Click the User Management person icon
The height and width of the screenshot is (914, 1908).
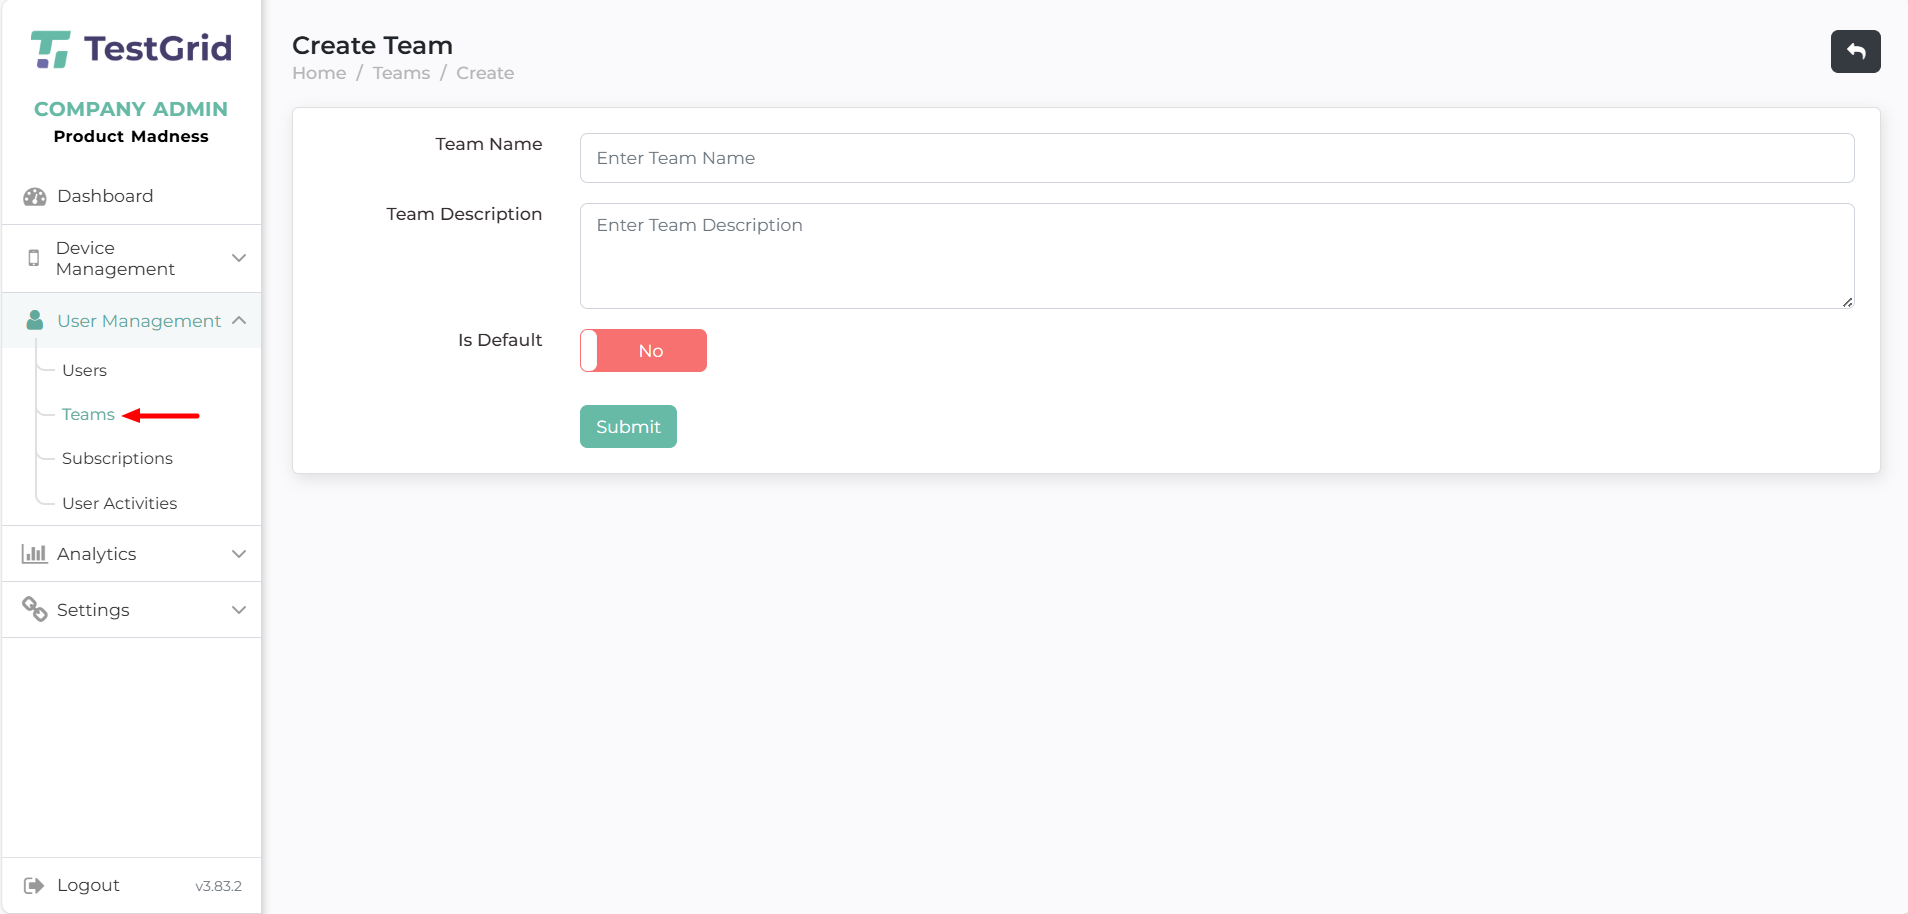(x=35, y=320)
